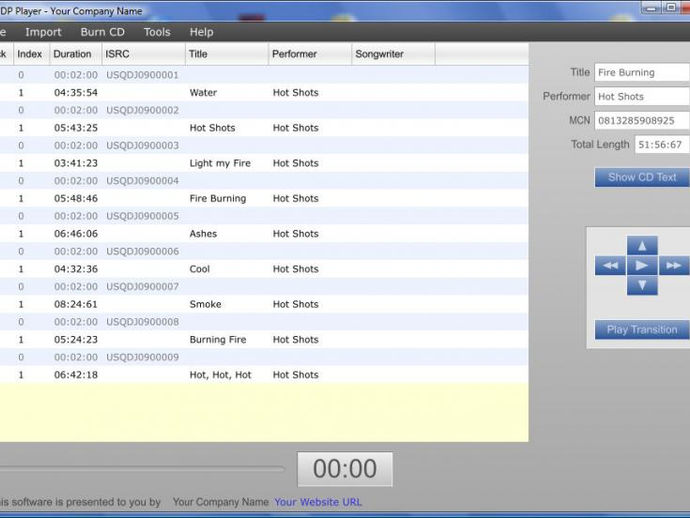Click the play button
The image size is (690, 518).
[x=642, y=265]
